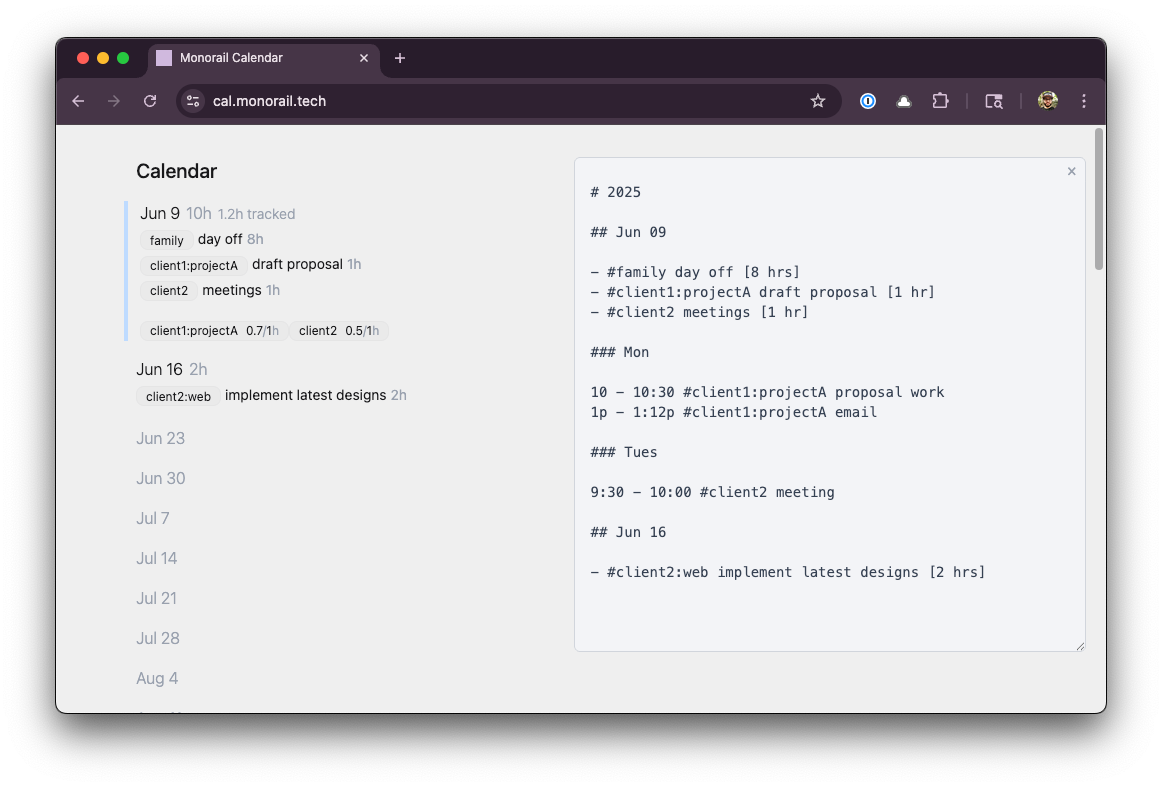
Task: Click the '#family day off [8 hrs]' line
Action: click(695, 272)
